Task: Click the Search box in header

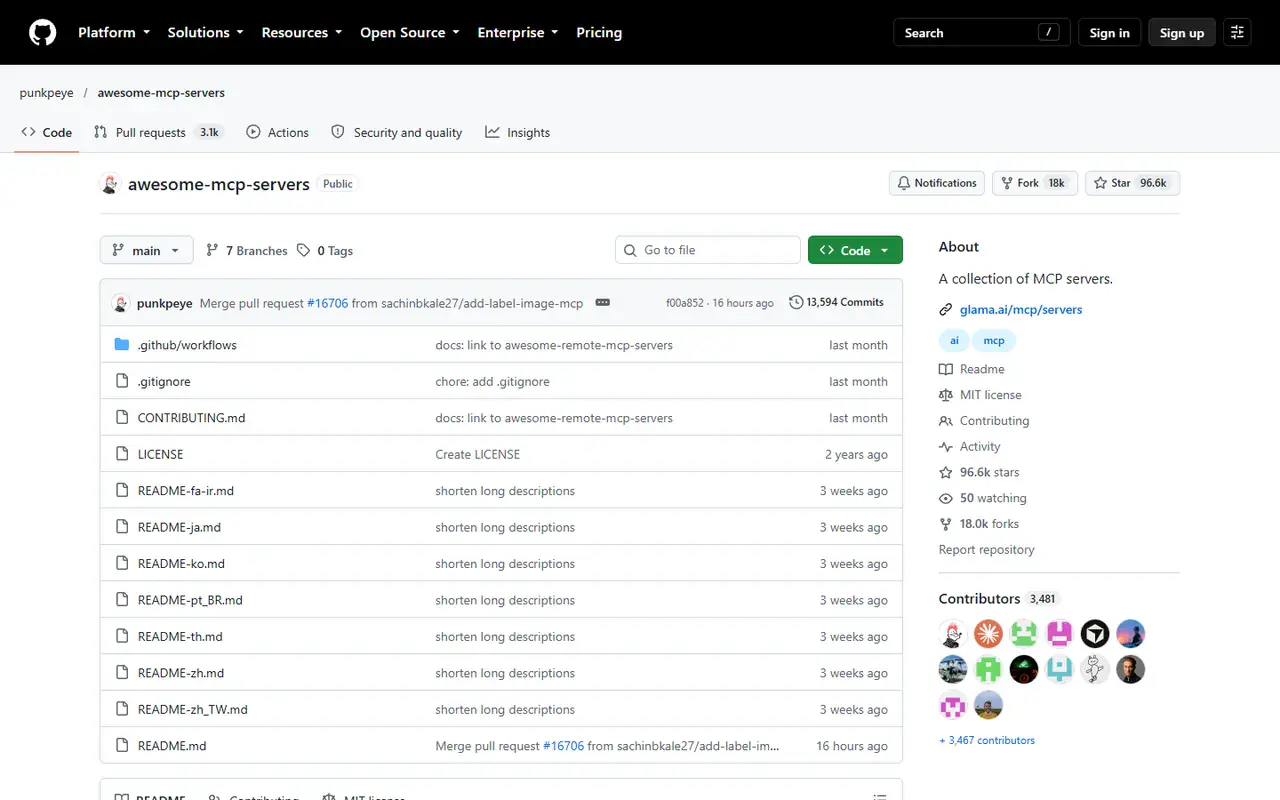Action: point(982,33)
